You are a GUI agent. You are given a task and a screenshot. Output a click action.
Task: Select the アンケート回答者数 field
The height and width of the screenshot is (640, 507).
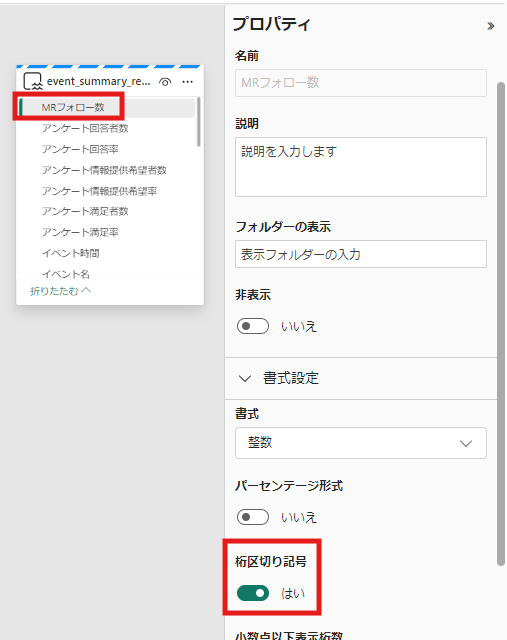(x=85, y=128)
